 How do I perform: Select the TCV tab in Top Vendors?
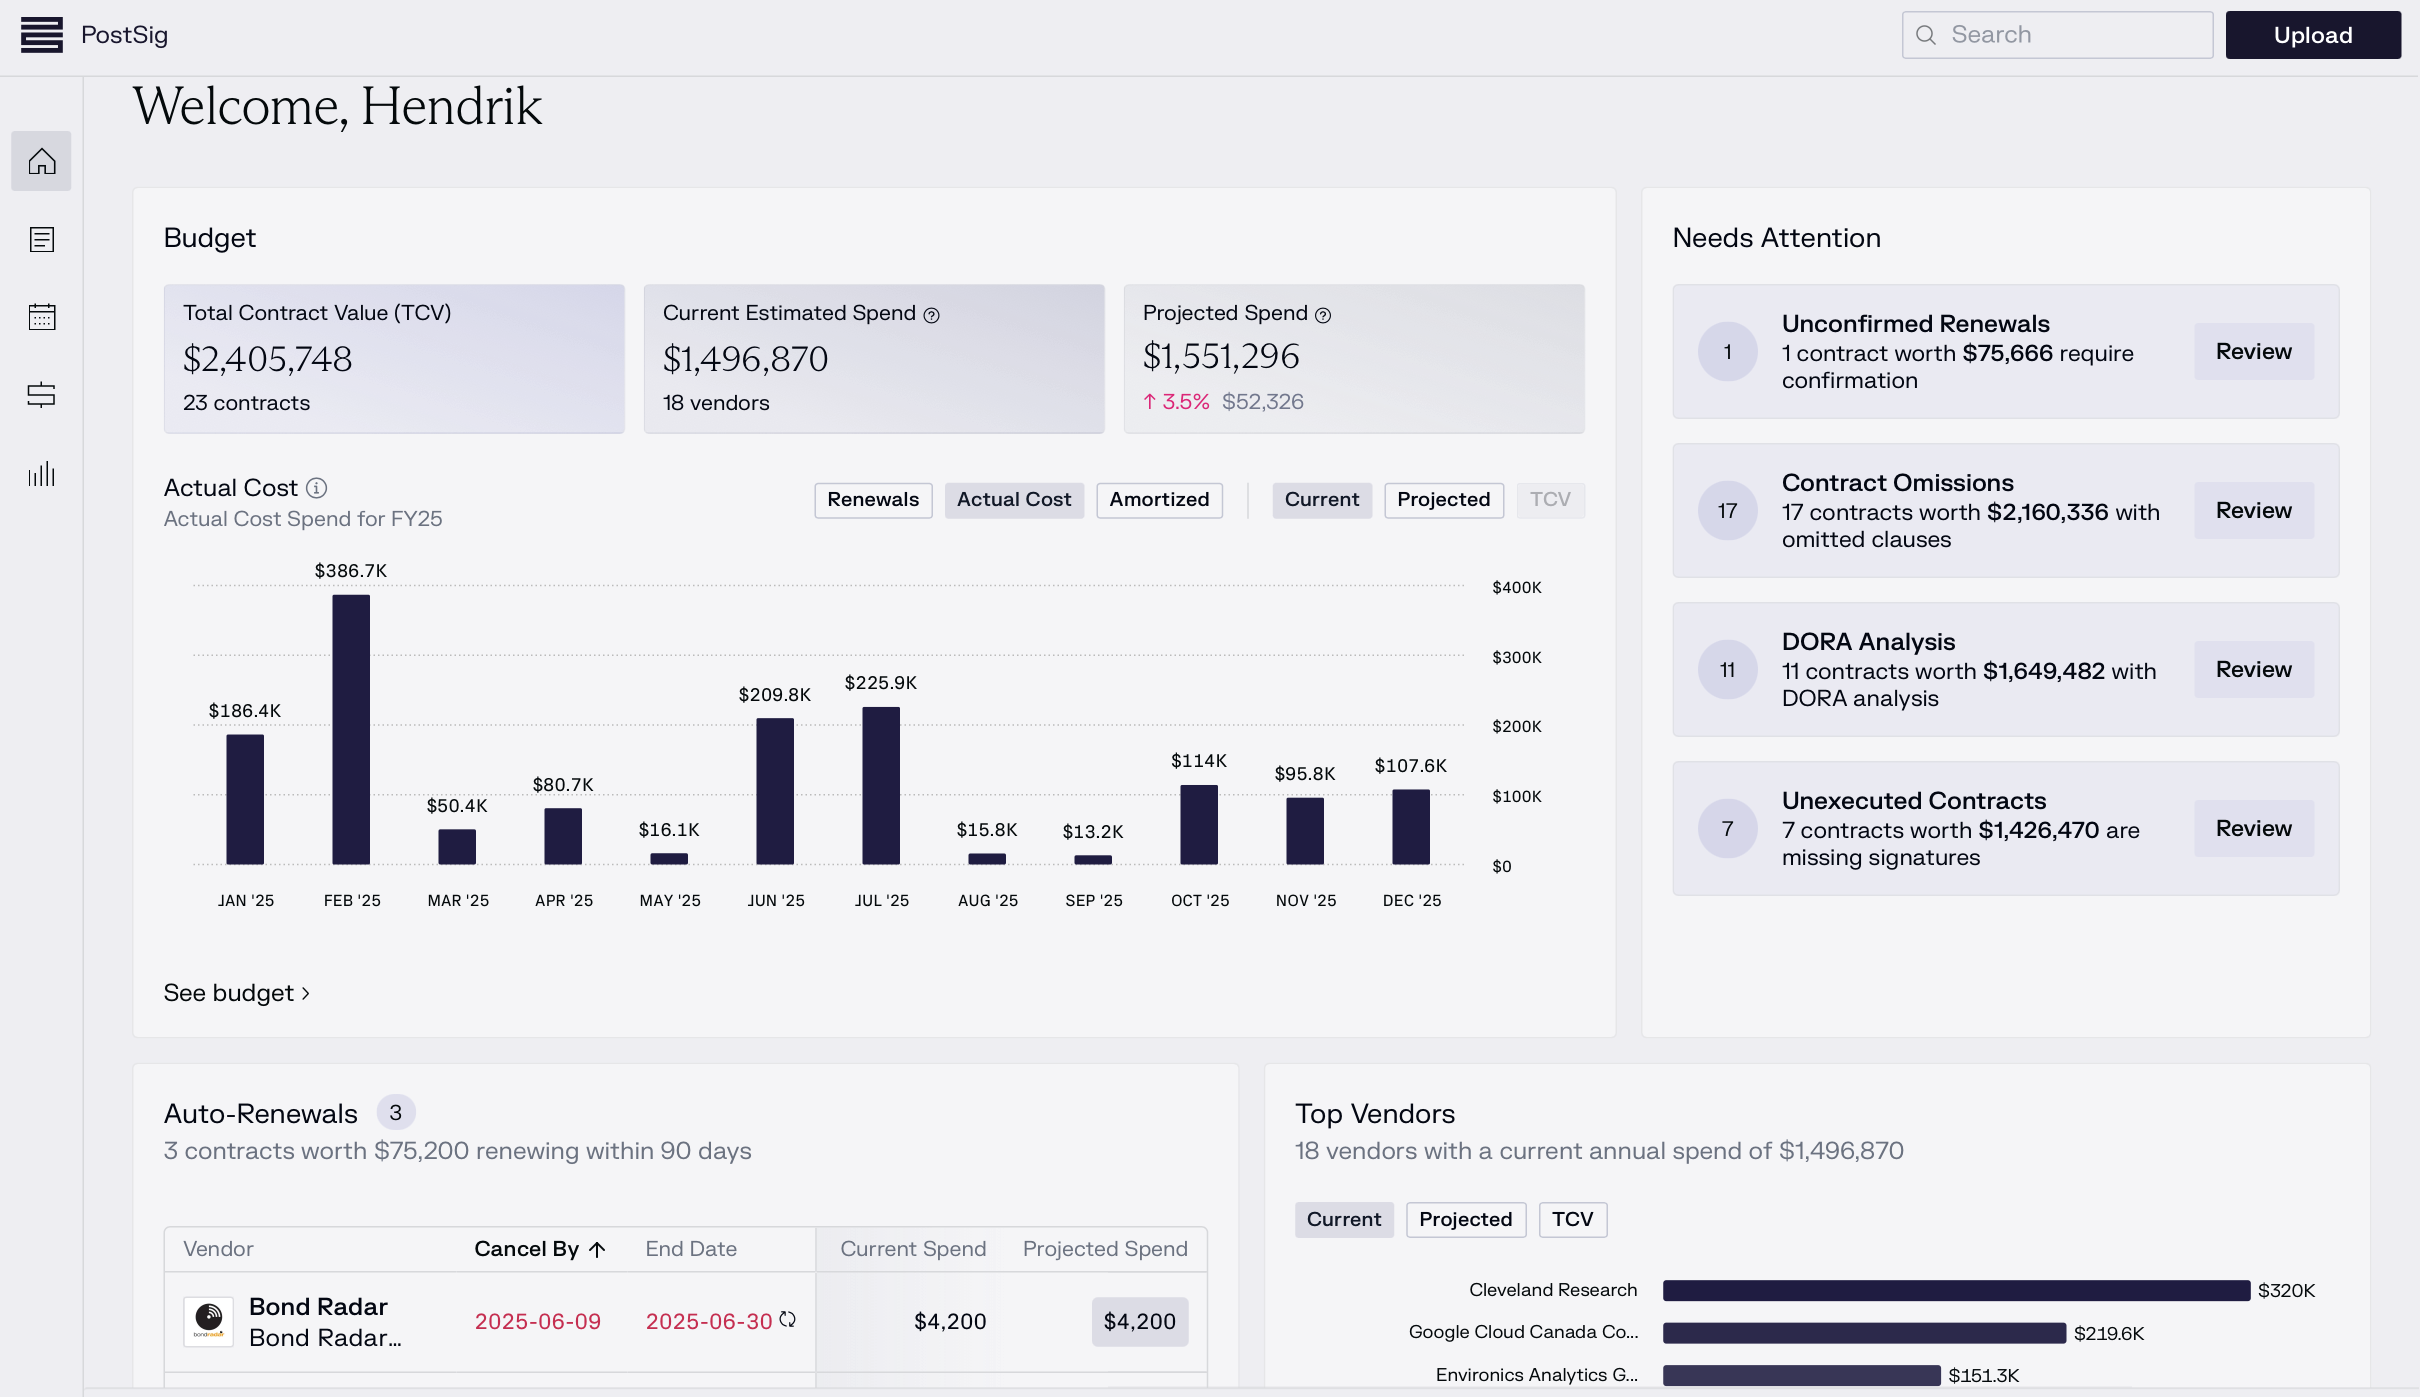pyautogui.click(x=1571, y=1219)
